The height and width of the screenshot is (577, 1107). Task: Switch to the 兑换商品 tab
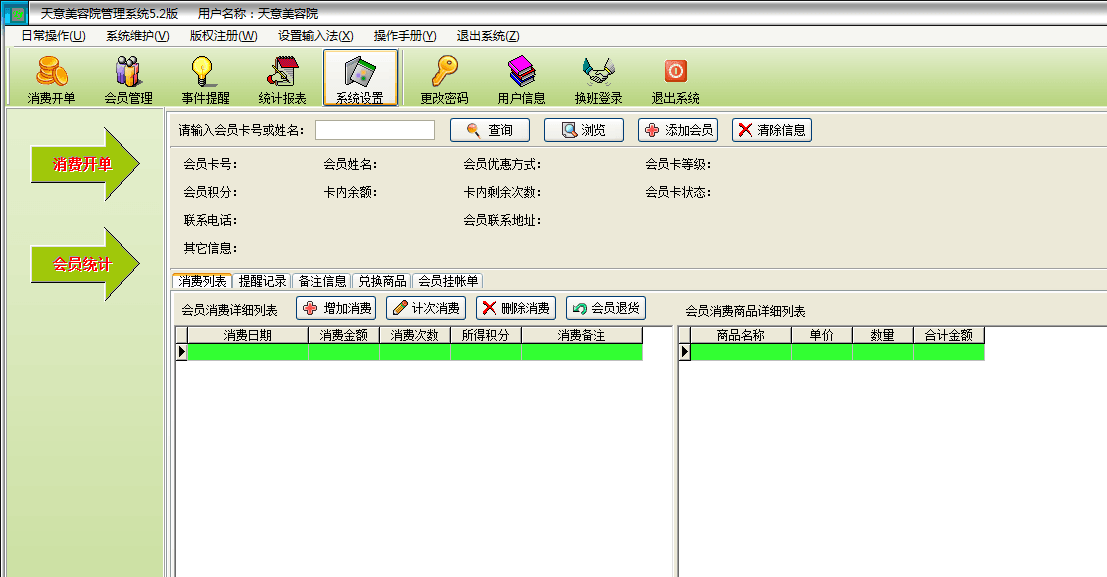point(382,281)
